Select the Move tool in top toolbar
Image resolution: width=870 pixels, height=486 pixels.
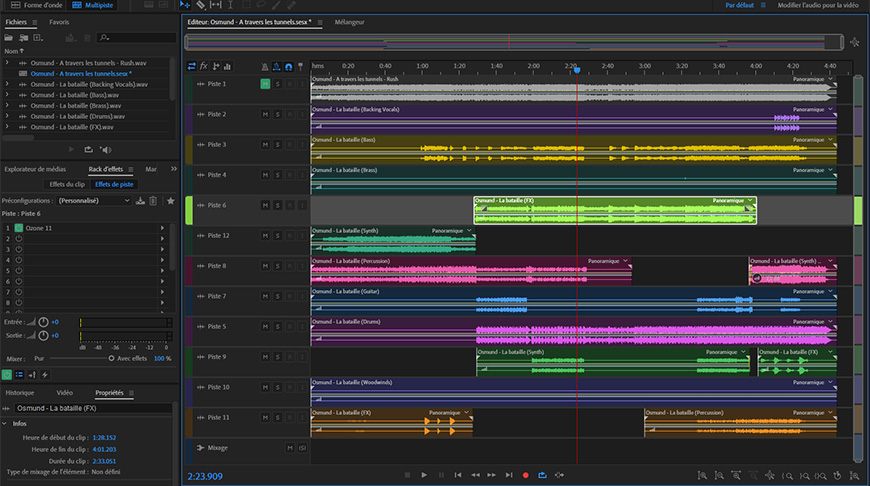coord(185,5)
